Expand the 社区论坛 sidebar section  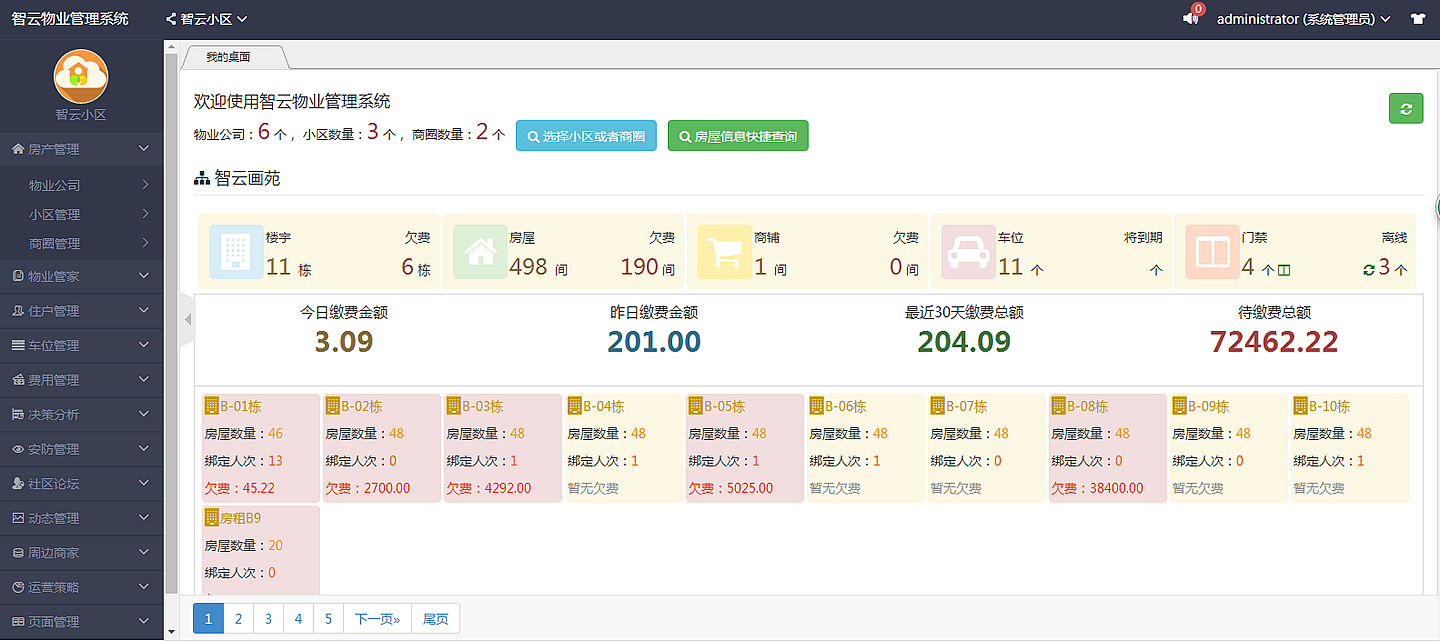[x=81, y=484]
